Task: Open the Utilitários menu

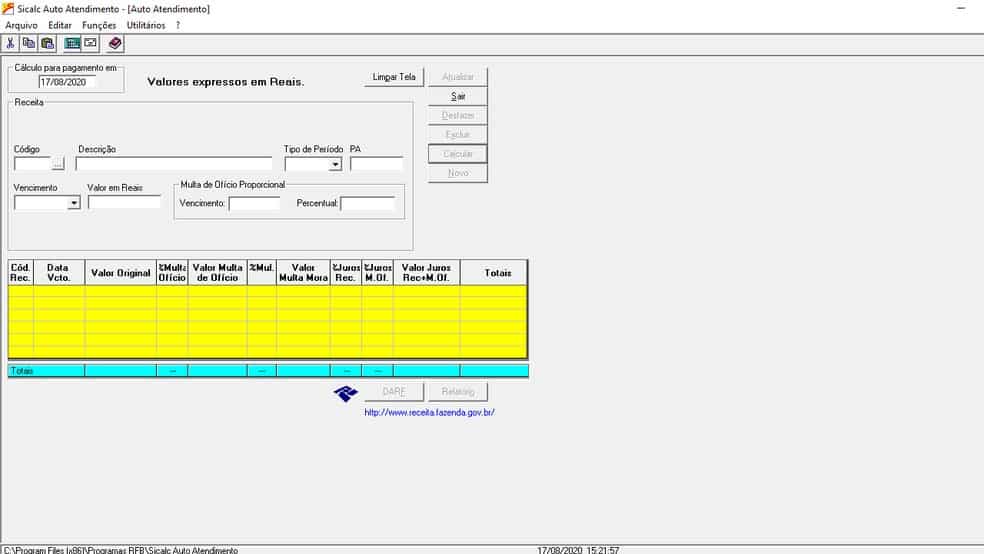Action: click(x=146, y=25)
